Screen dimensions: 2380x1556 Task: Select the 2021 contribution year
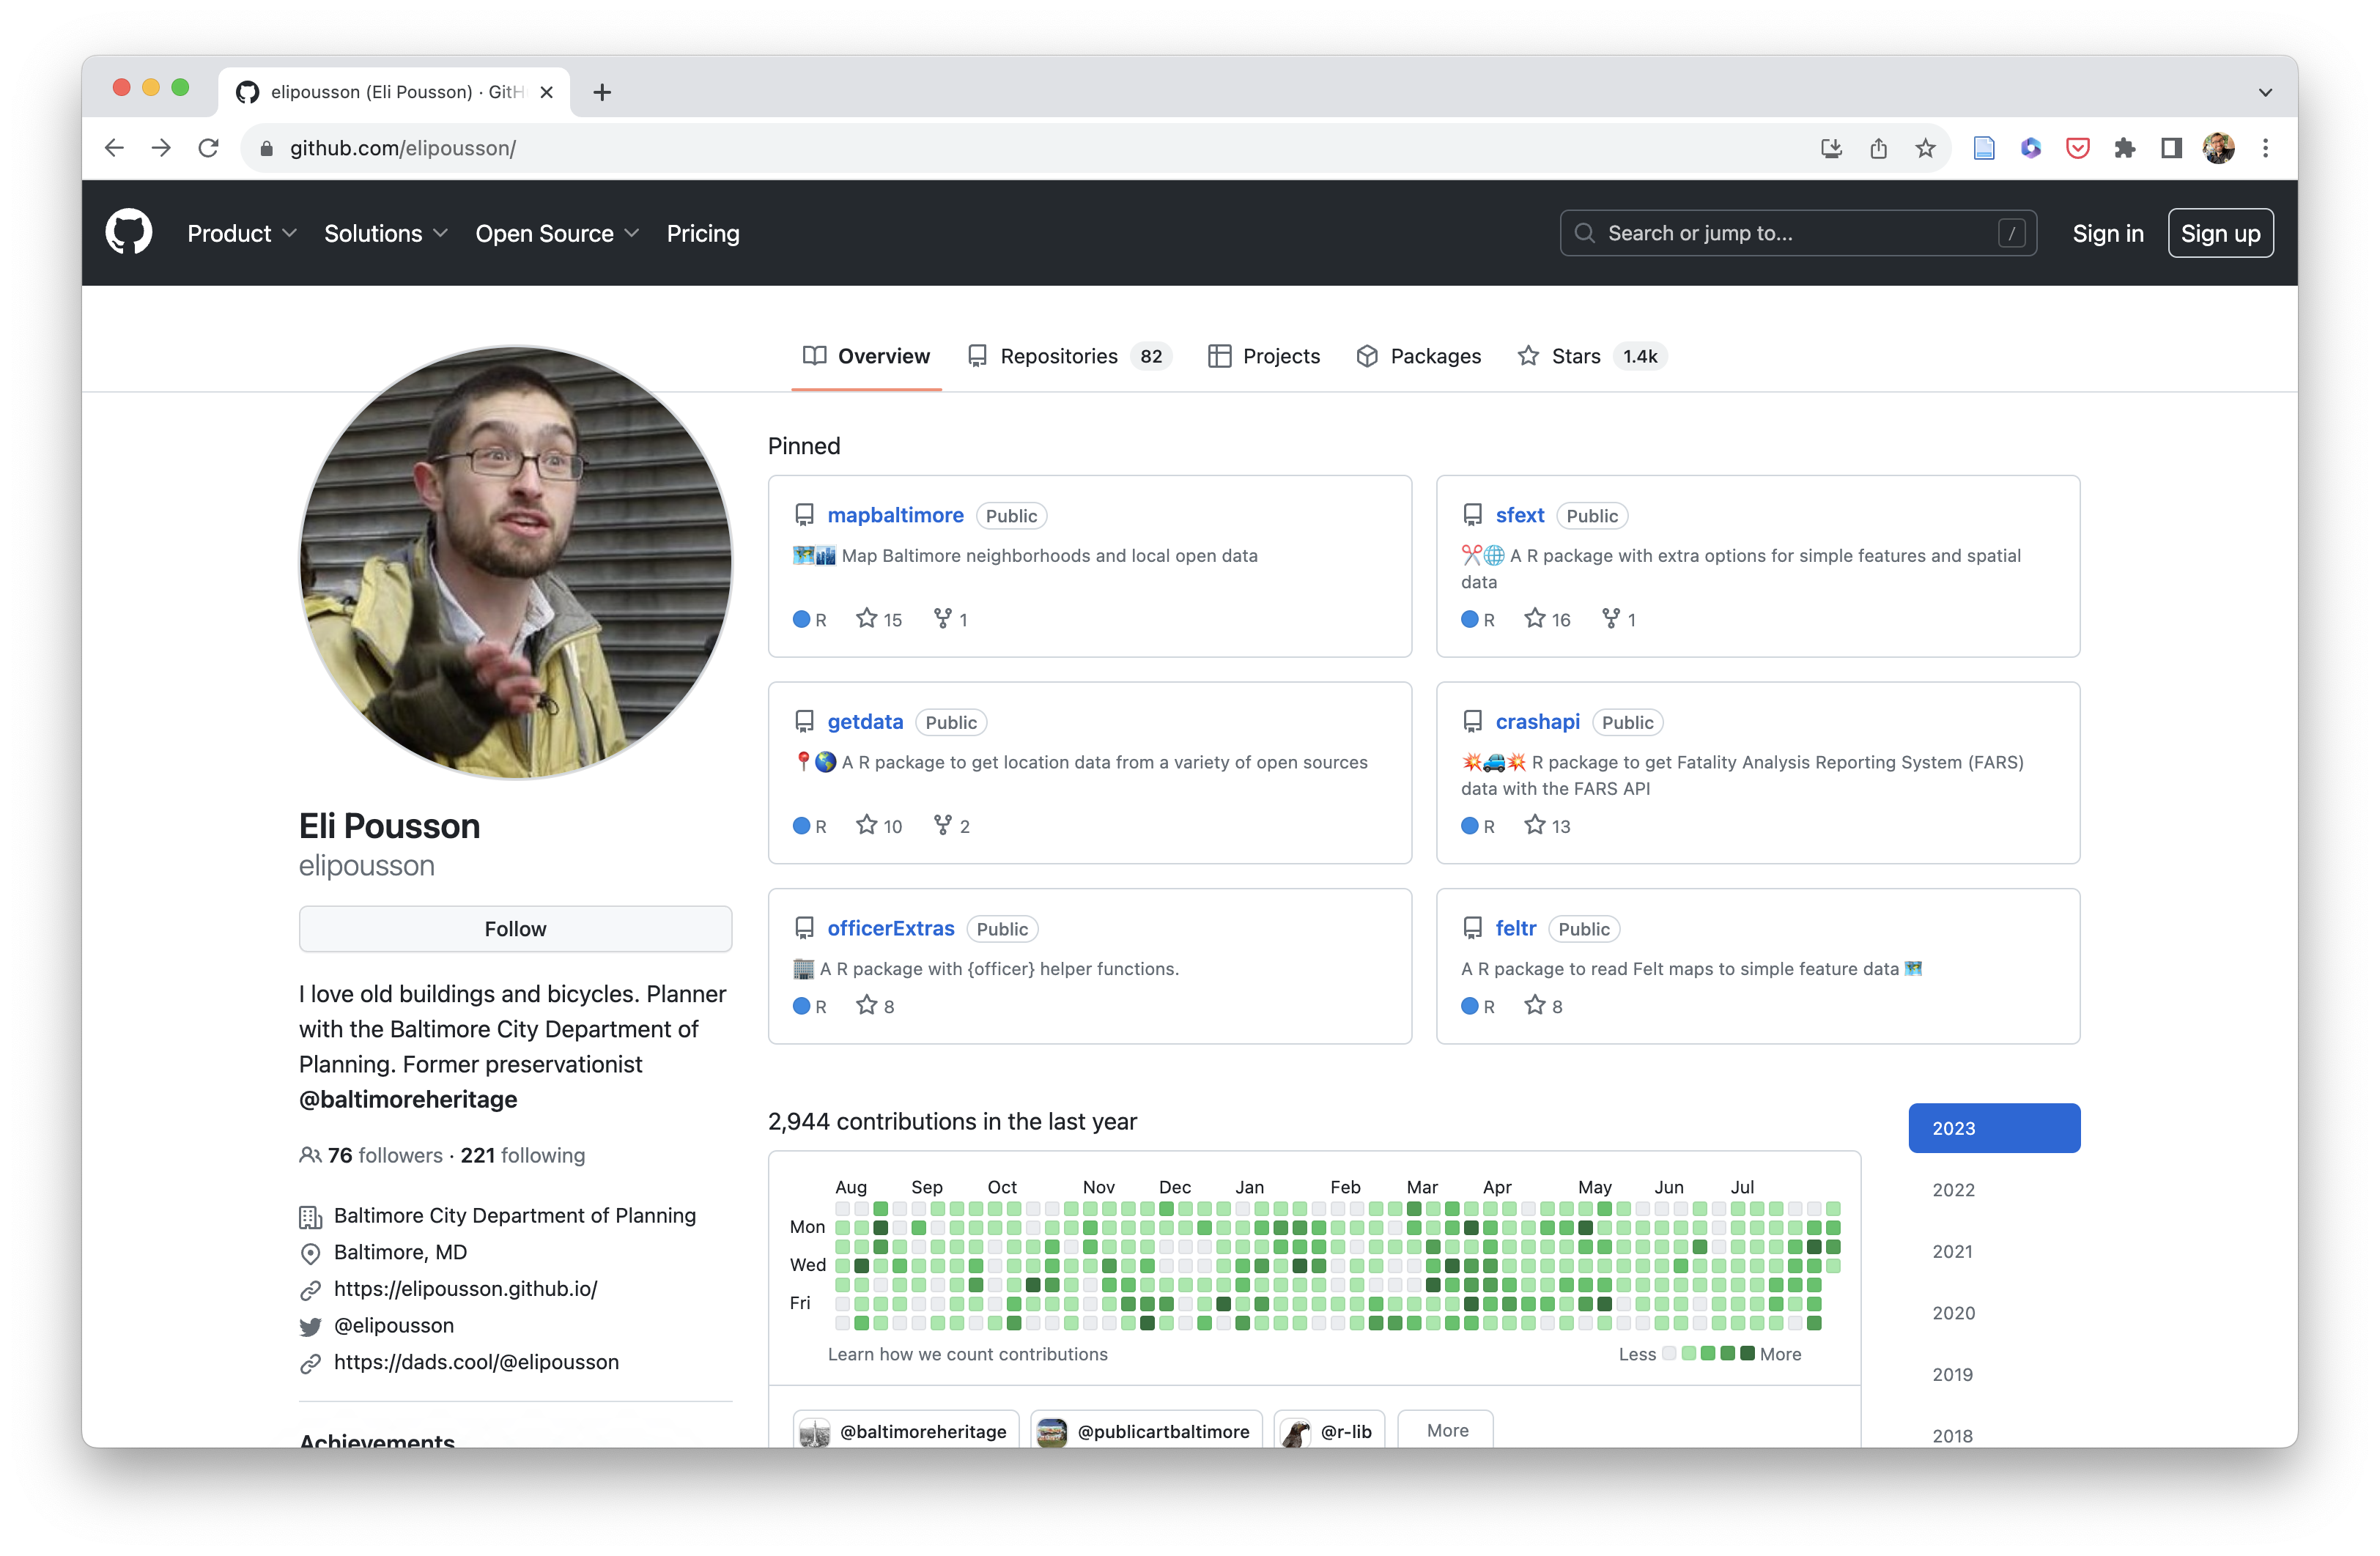click(1952, 1251)
